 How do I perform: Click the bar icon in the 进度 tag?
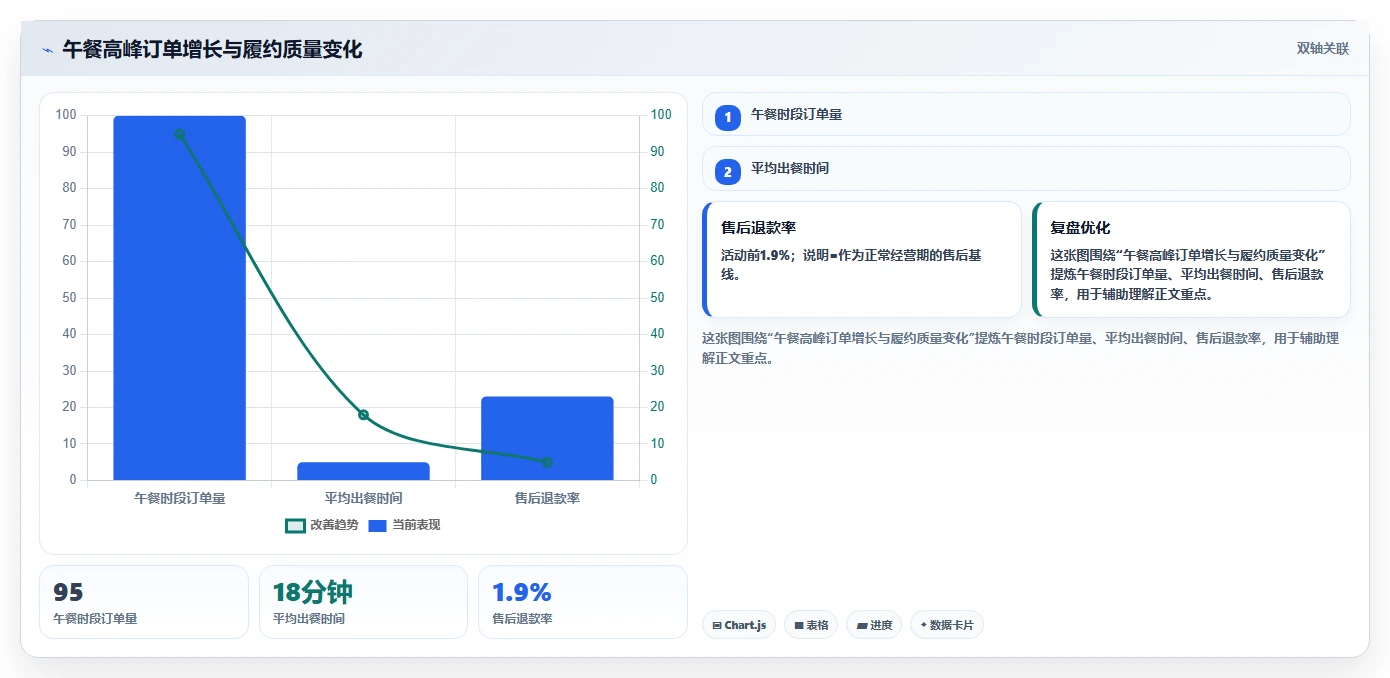pyautogui.click(x=862, y=626)
